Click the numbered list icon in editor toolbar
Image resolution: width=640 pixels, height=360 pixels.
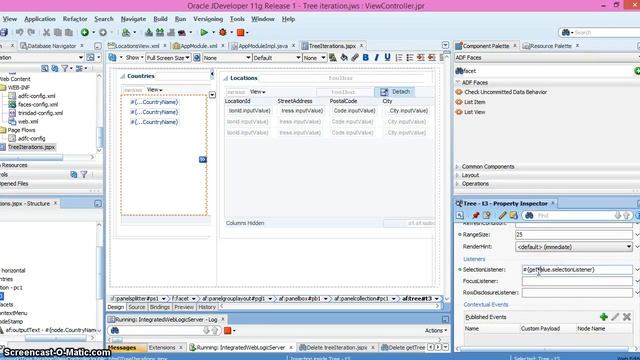pos(399,58)
